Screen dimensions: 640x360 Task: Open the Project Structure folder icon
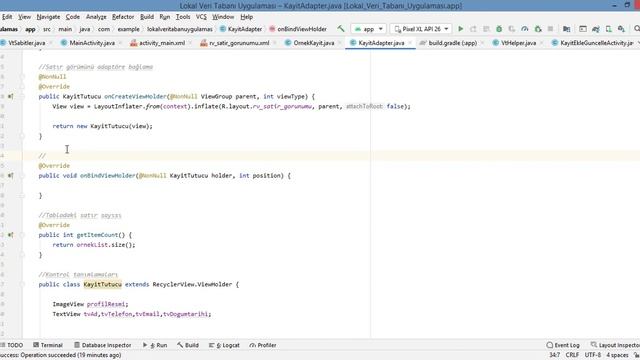pyautogui.click(x=567, y=29)
